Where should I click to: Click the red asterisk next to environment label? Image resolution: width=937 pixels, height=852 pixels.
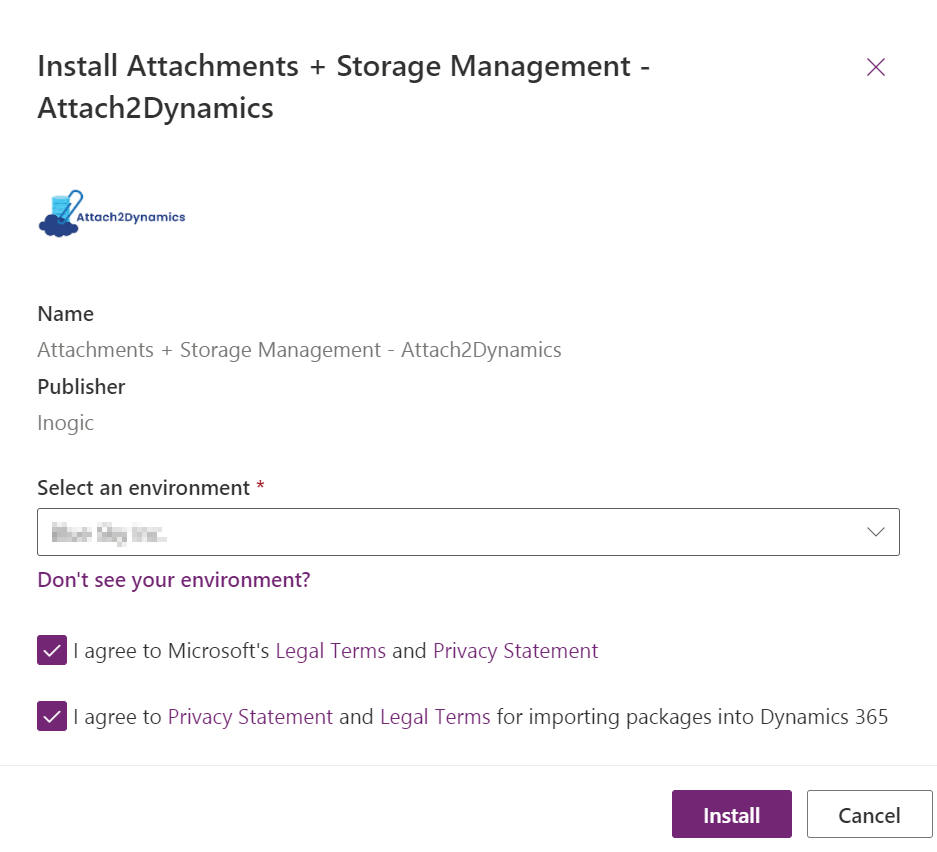(x=259, y=486)
